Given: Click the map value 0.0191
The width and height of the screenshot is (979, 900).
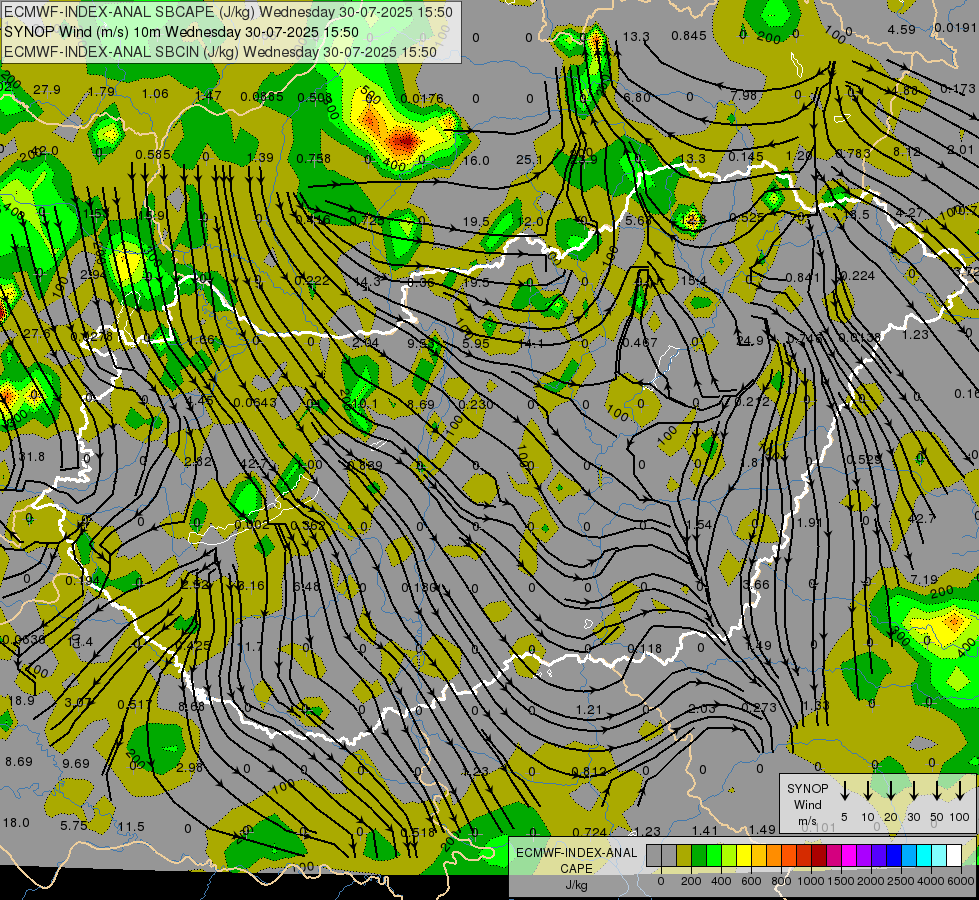Looking at the screenshot, I should click(x=955, y=27).
